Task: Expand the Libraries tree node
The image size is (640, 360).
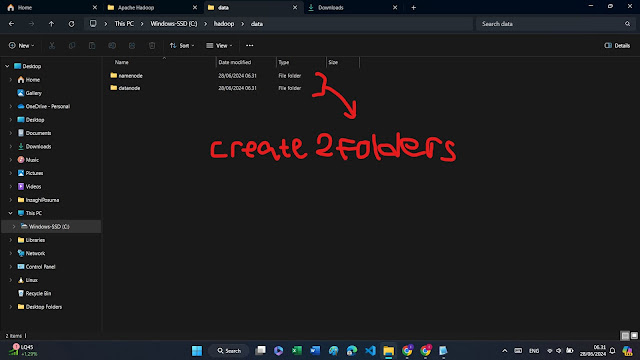Action: [x=11, y=240]
